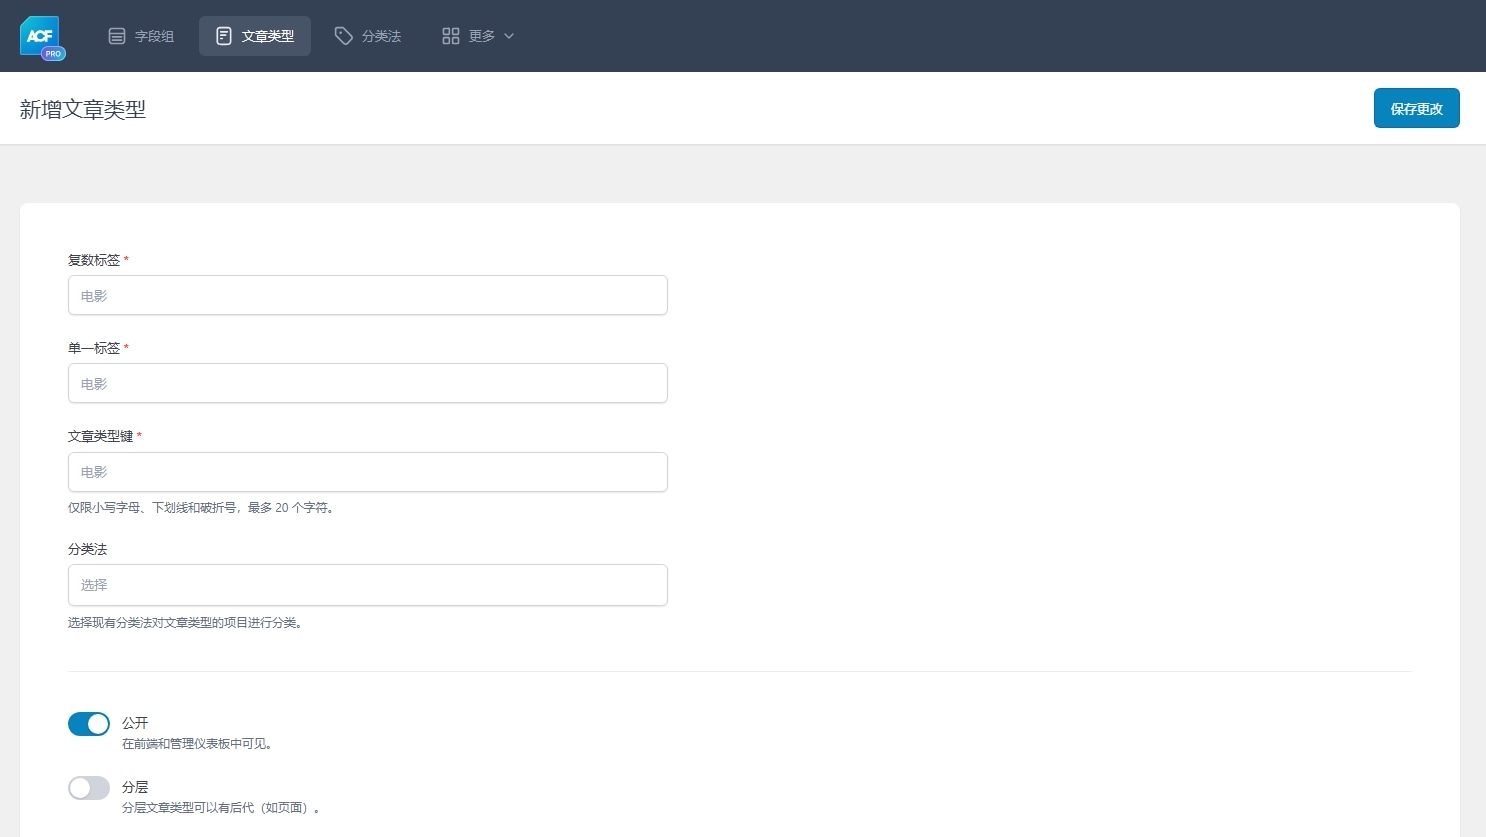Screen dimensions: 1486x837
Task: Expand the 更多 dropdown chevron
Action: pos(509,36)
